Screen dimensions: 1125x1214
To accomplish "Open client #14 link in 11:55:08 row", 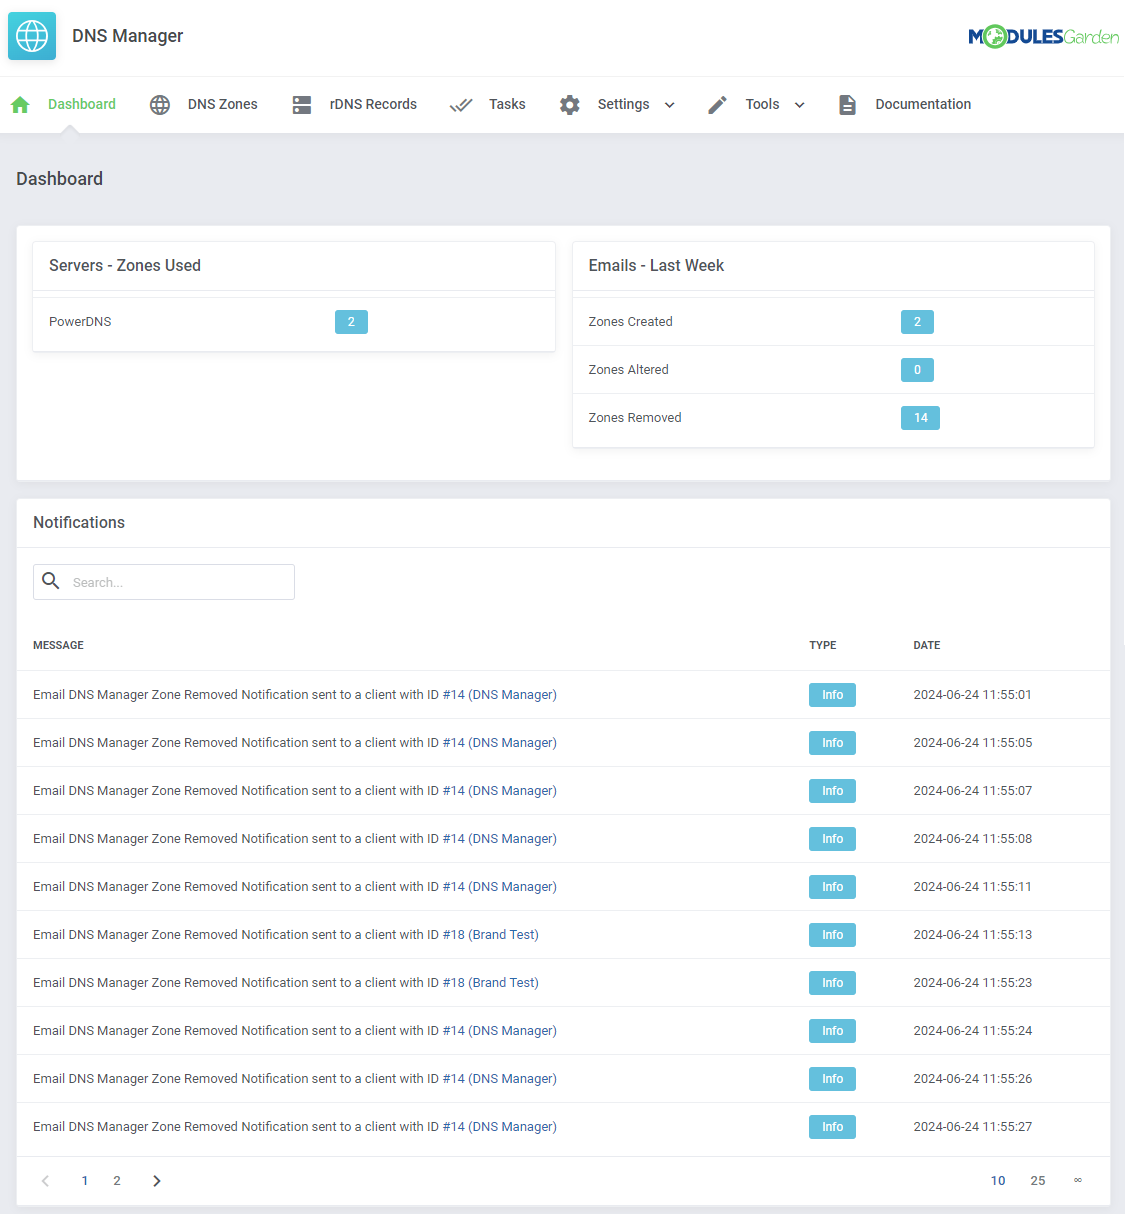I will coord(499,839).
